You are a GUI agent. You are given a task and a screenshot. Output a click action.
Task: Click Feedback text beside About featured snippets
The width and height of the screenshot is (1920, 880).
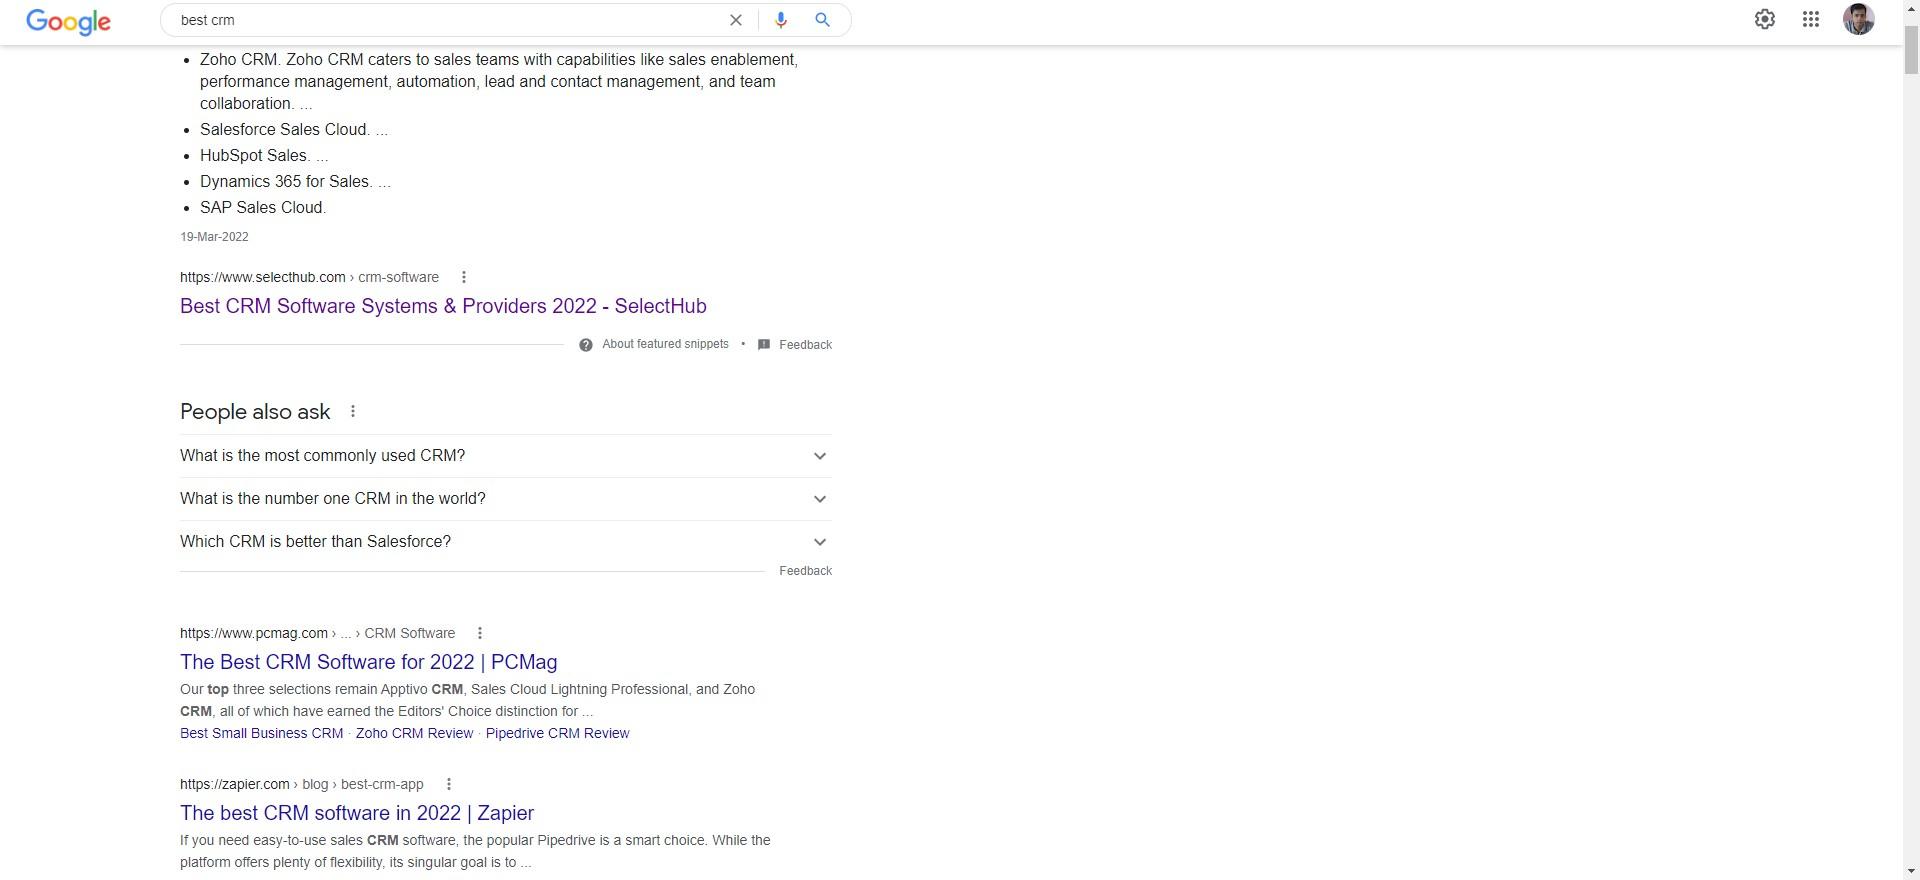[805, 345]
